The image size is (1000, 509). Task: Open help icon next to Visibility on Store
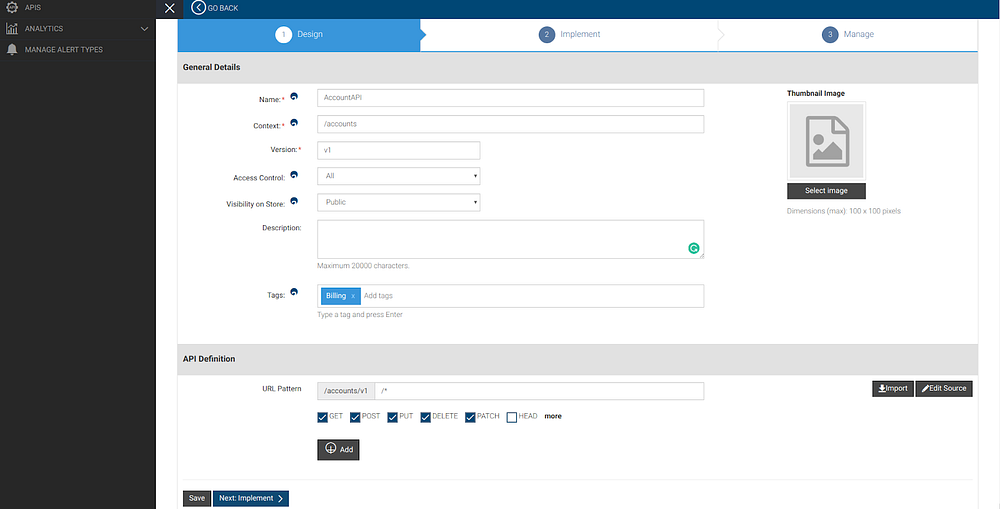294,200
